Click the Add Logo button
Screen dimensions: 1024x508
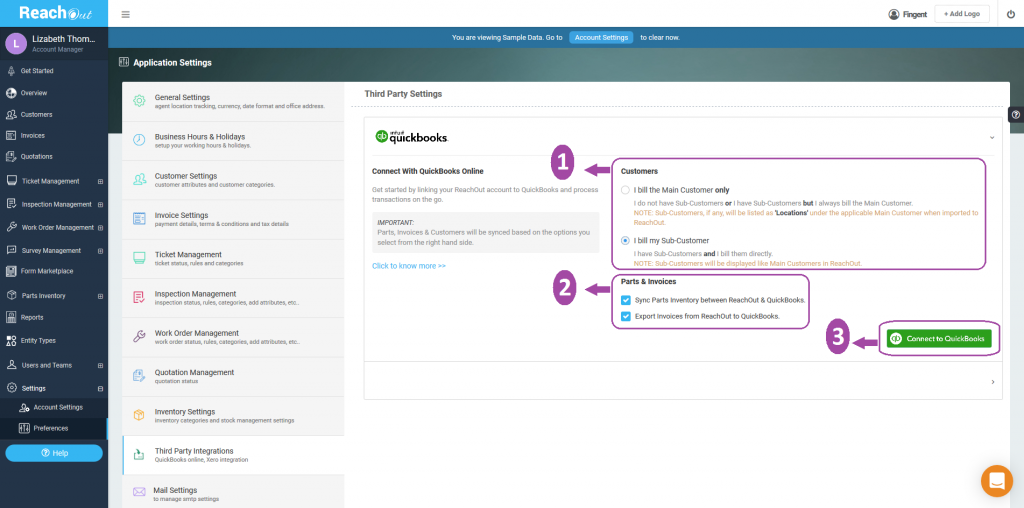coord(961,14)
